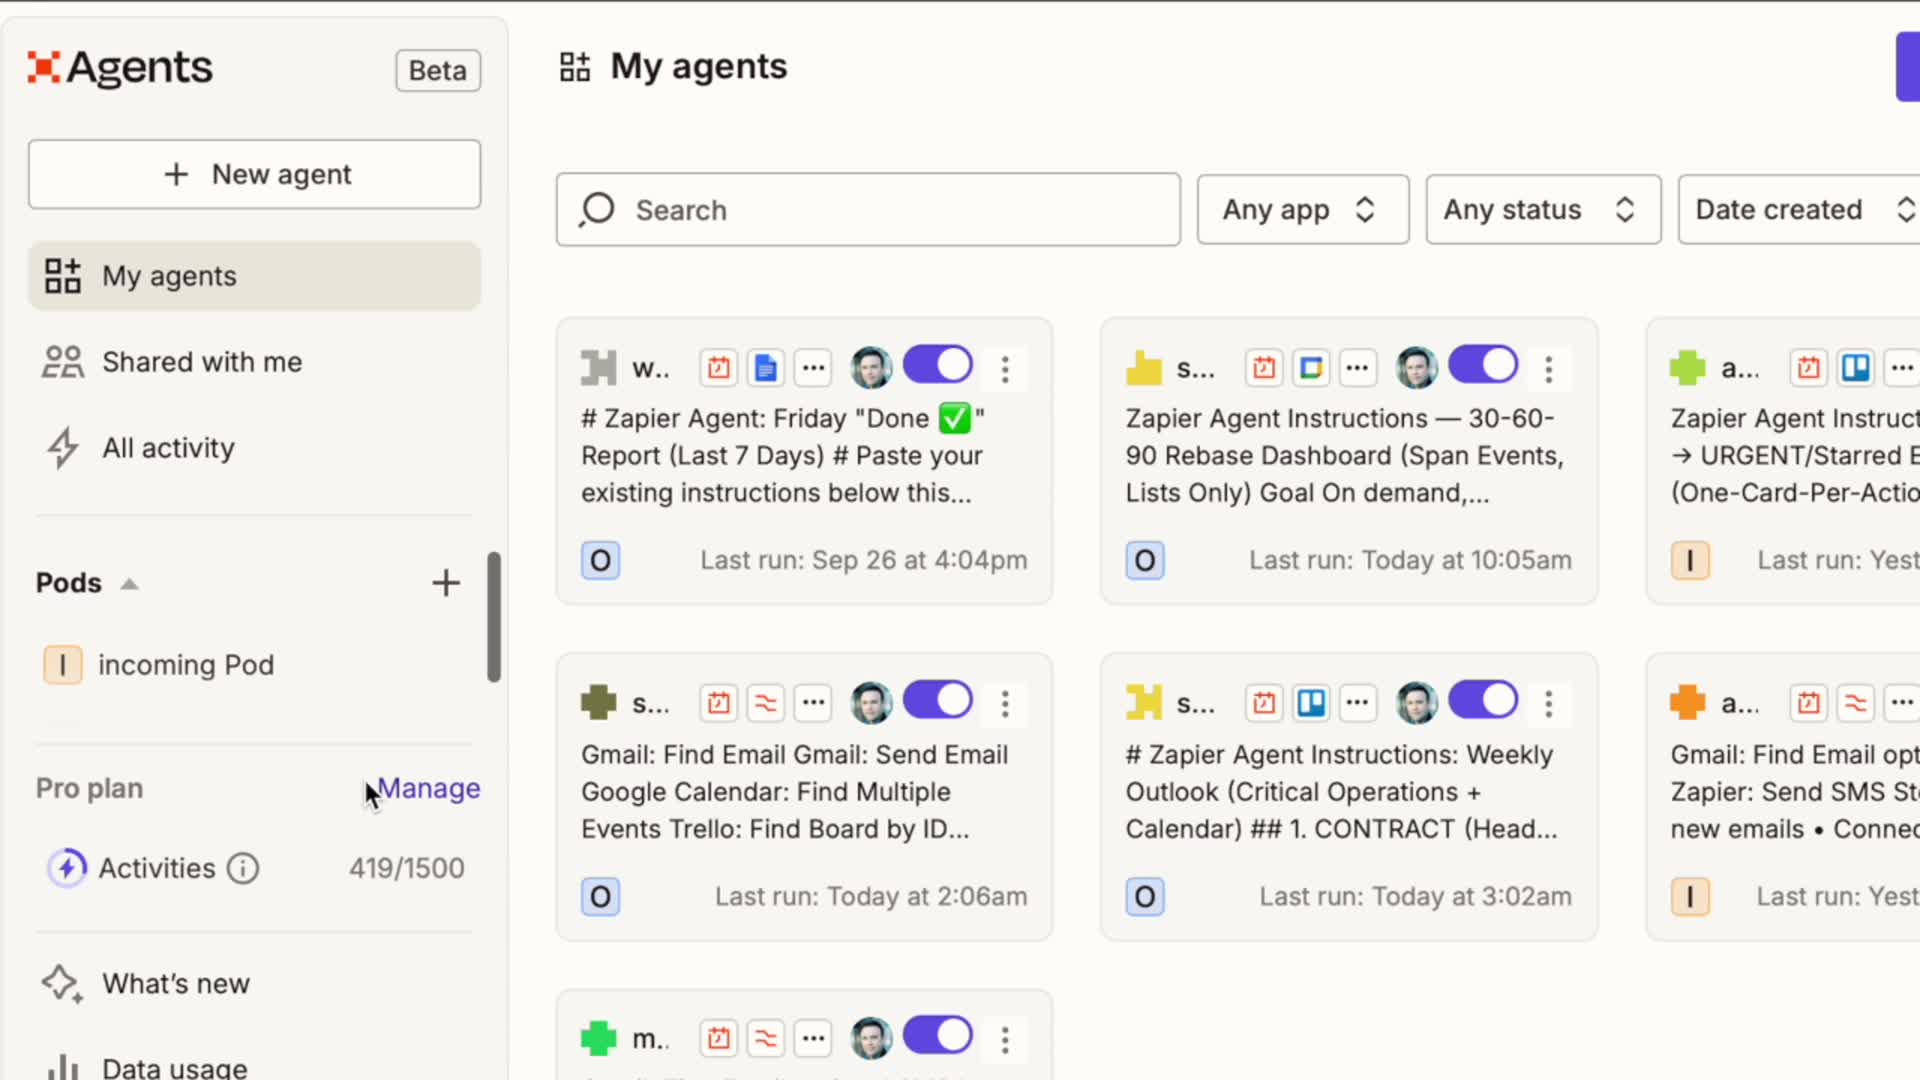1920x1080 pixels.
Task: Click the more apps ellipsis on the Rebase Dashboard card
Action: coord(1357,368)
